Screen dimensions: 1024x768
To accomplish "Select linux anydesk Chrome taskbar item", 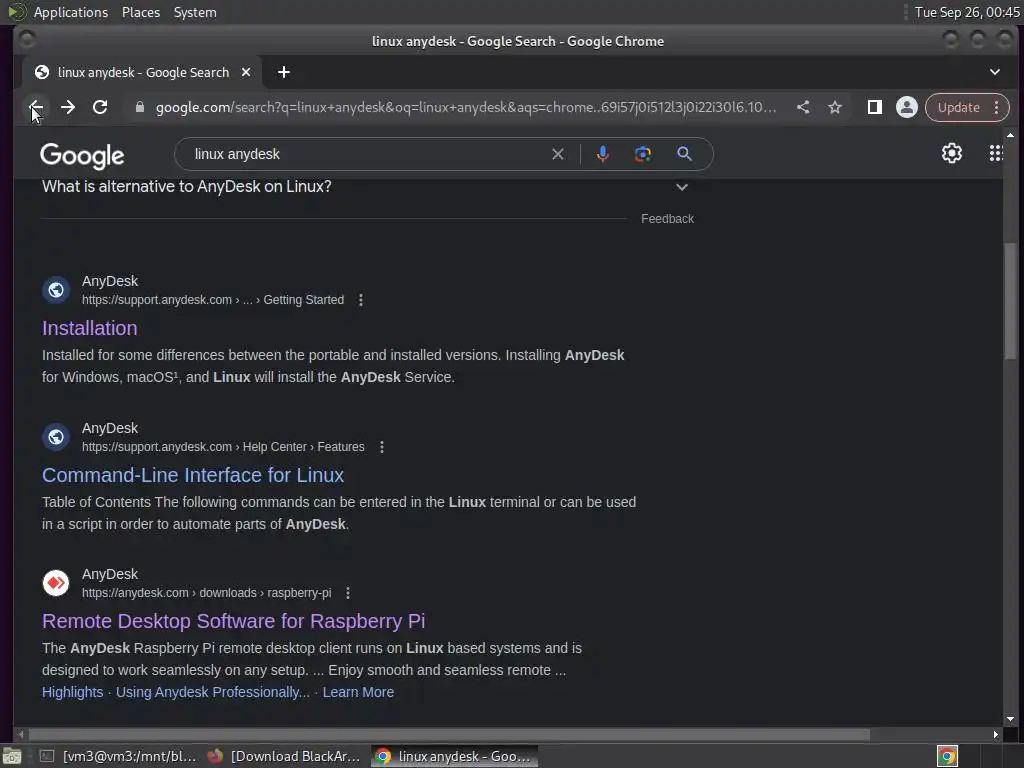I will coord(455,756).
